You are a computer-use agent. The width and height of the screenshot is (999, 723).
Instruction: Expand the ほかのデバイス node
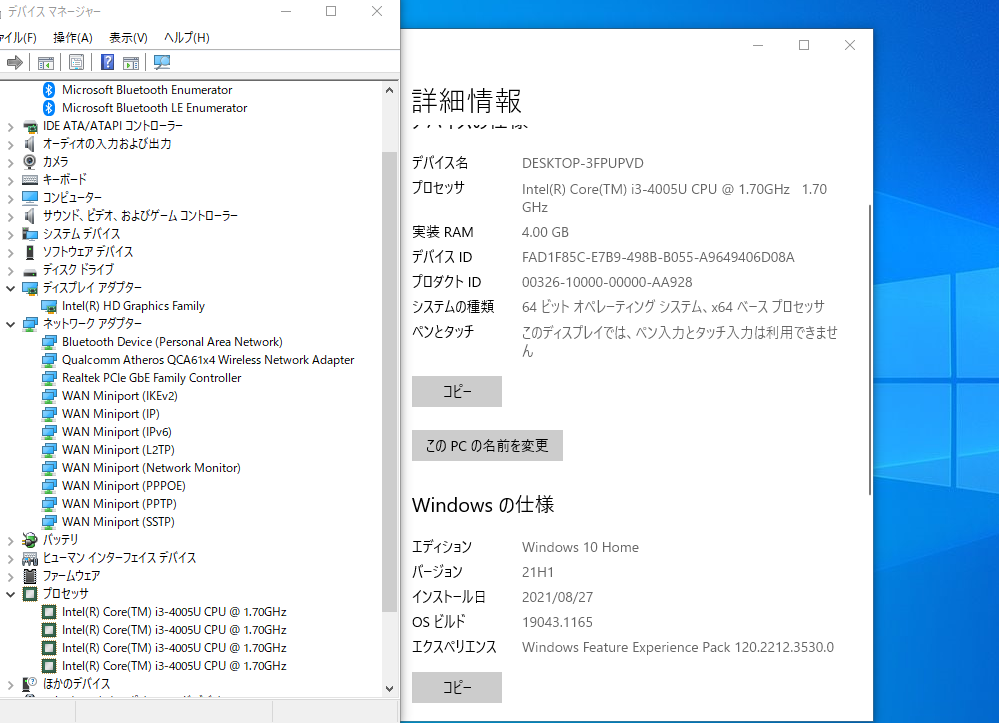(x=10, y=685)
